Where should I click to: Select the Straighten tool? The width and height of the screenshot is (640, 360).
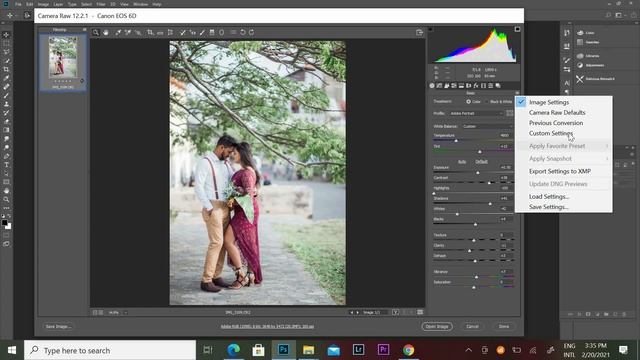(160, 33)
